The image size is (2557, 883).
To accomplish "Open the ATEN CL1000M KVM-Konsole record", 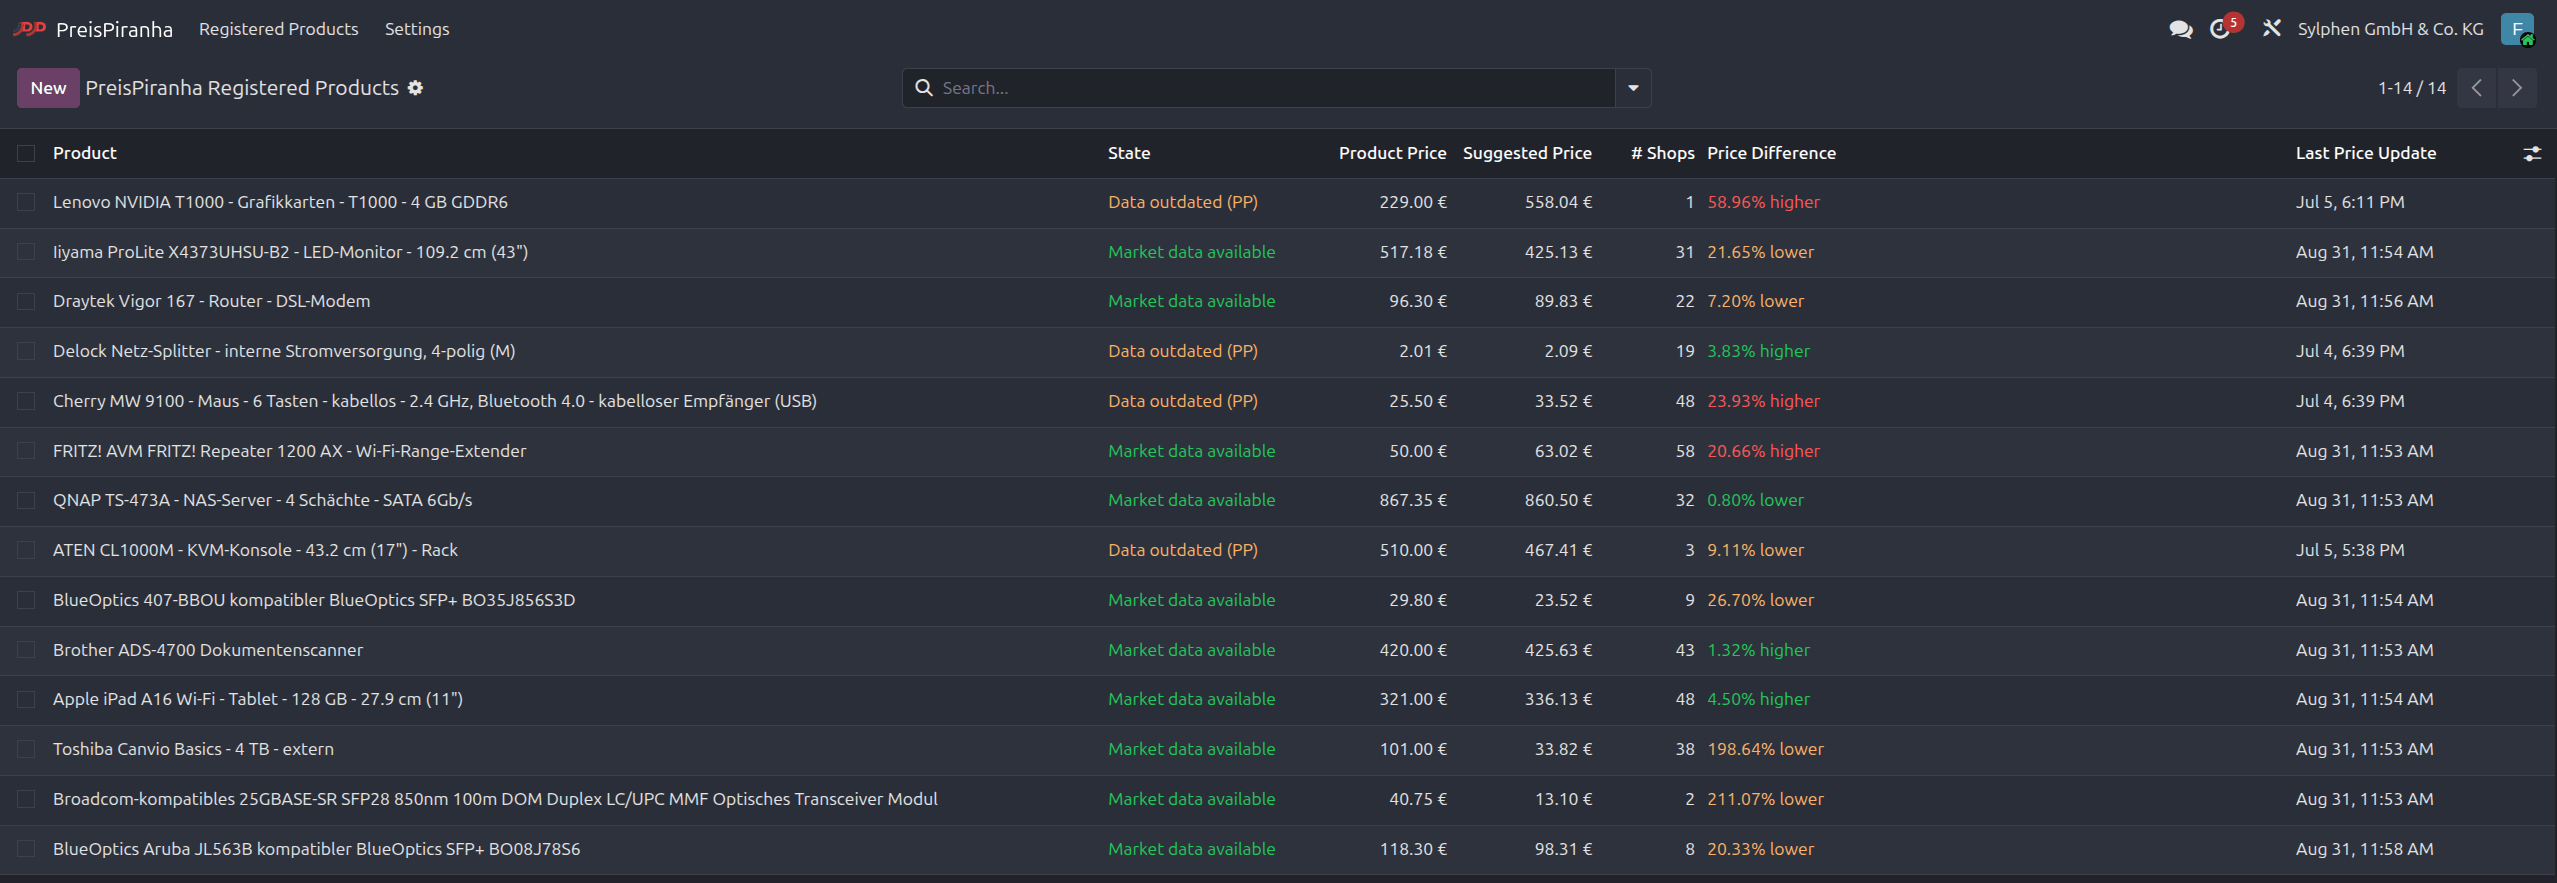I will click(x=255, y=550).
